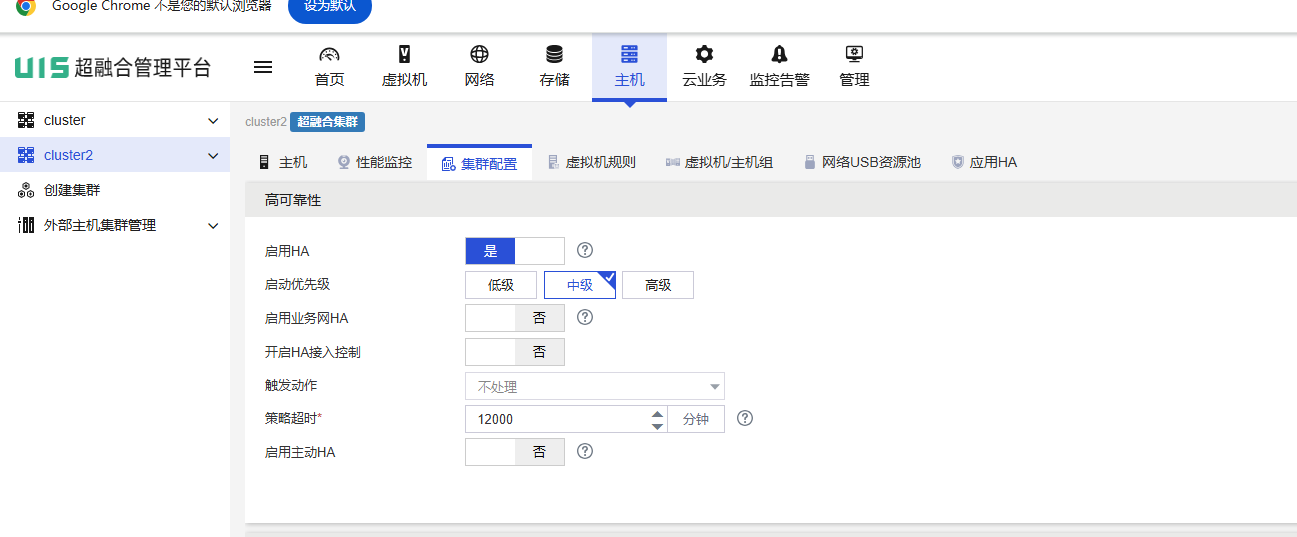1297x537 pixels.
Task: Click the 策略超时 input field
Action: coord(555,419)
